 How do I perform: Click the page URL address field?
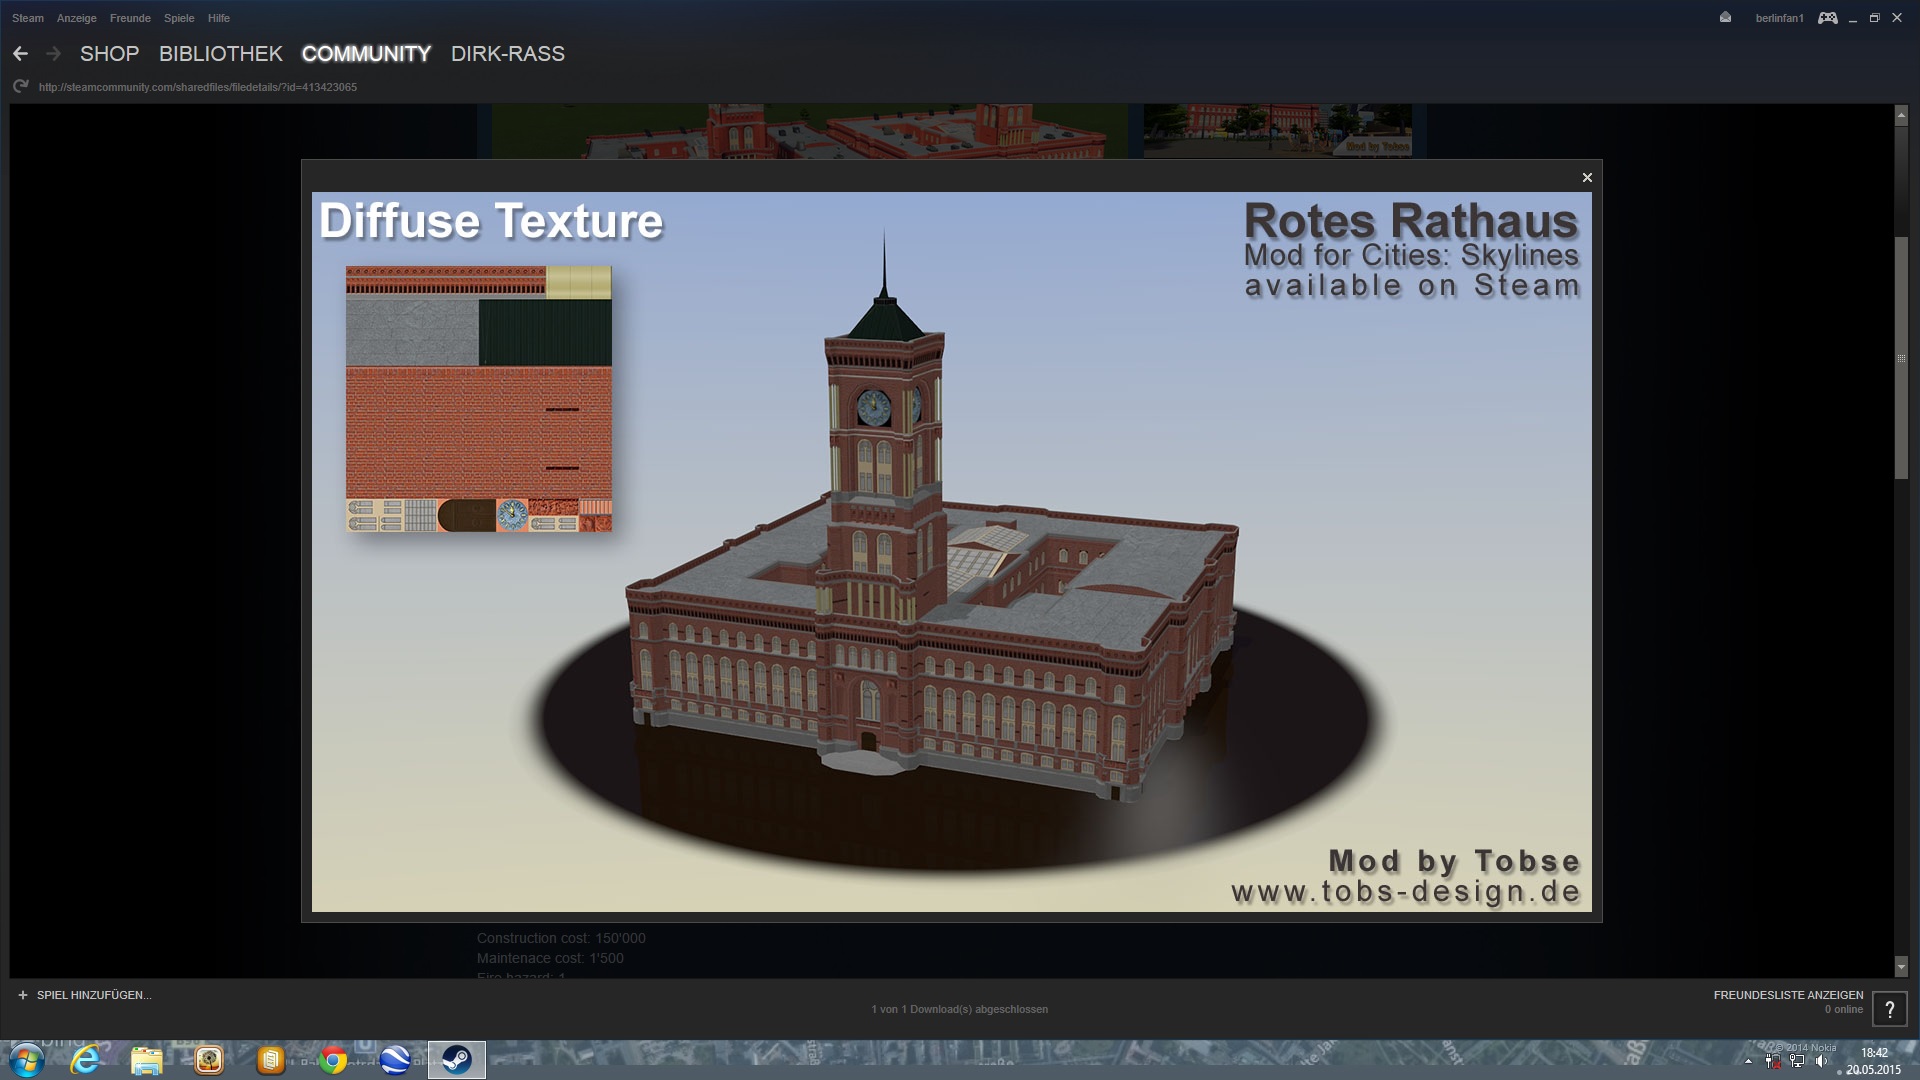[x=198, y=87]
